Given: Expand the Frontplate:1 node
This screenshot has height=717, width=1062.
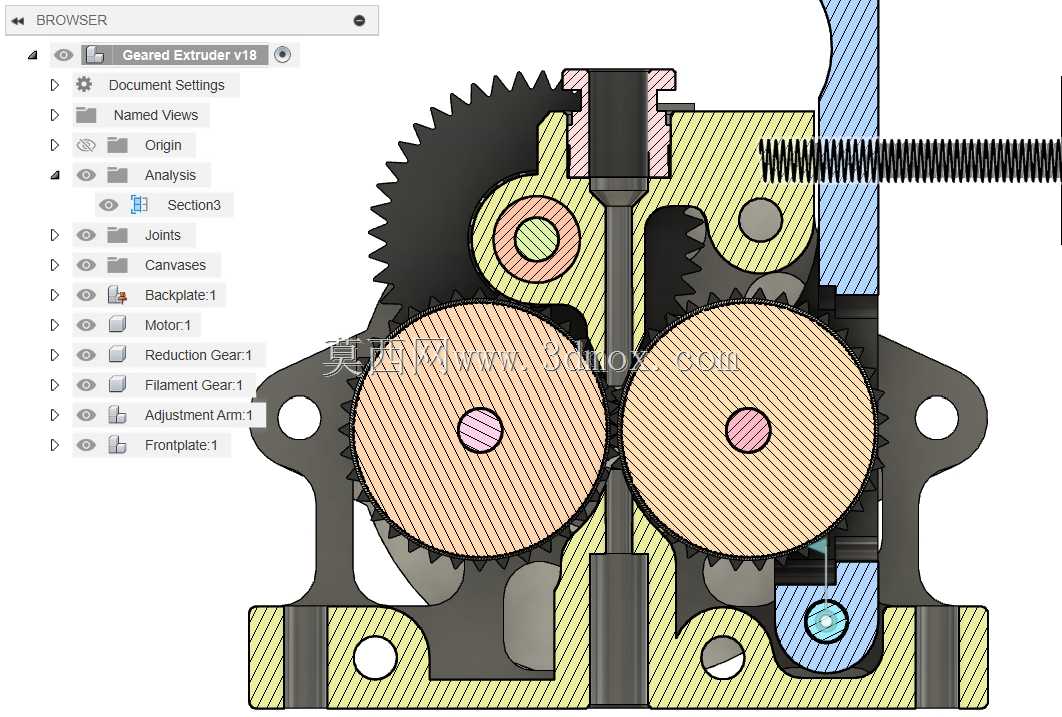Looking at the screenshot, I should [55, 445].
